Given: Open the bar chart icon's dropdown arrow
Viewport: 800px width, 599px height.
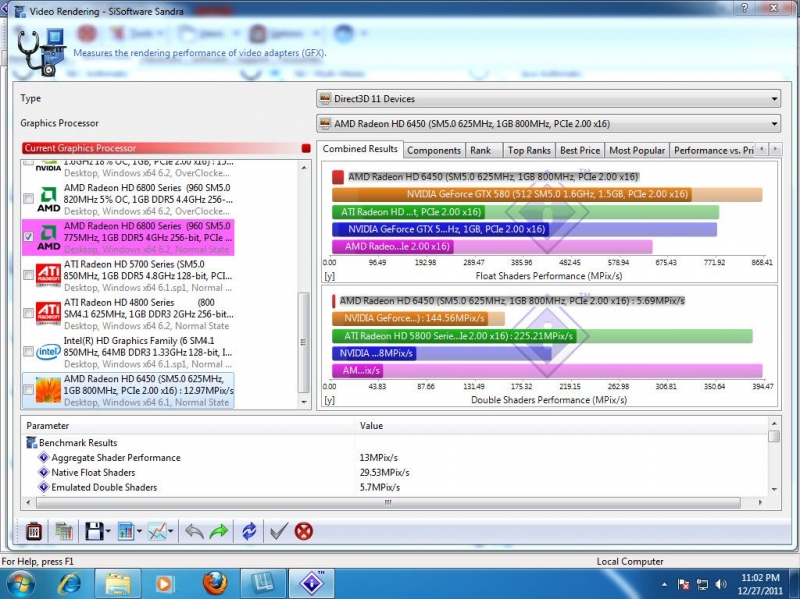Looking at the screenshot, I should 139,532.
